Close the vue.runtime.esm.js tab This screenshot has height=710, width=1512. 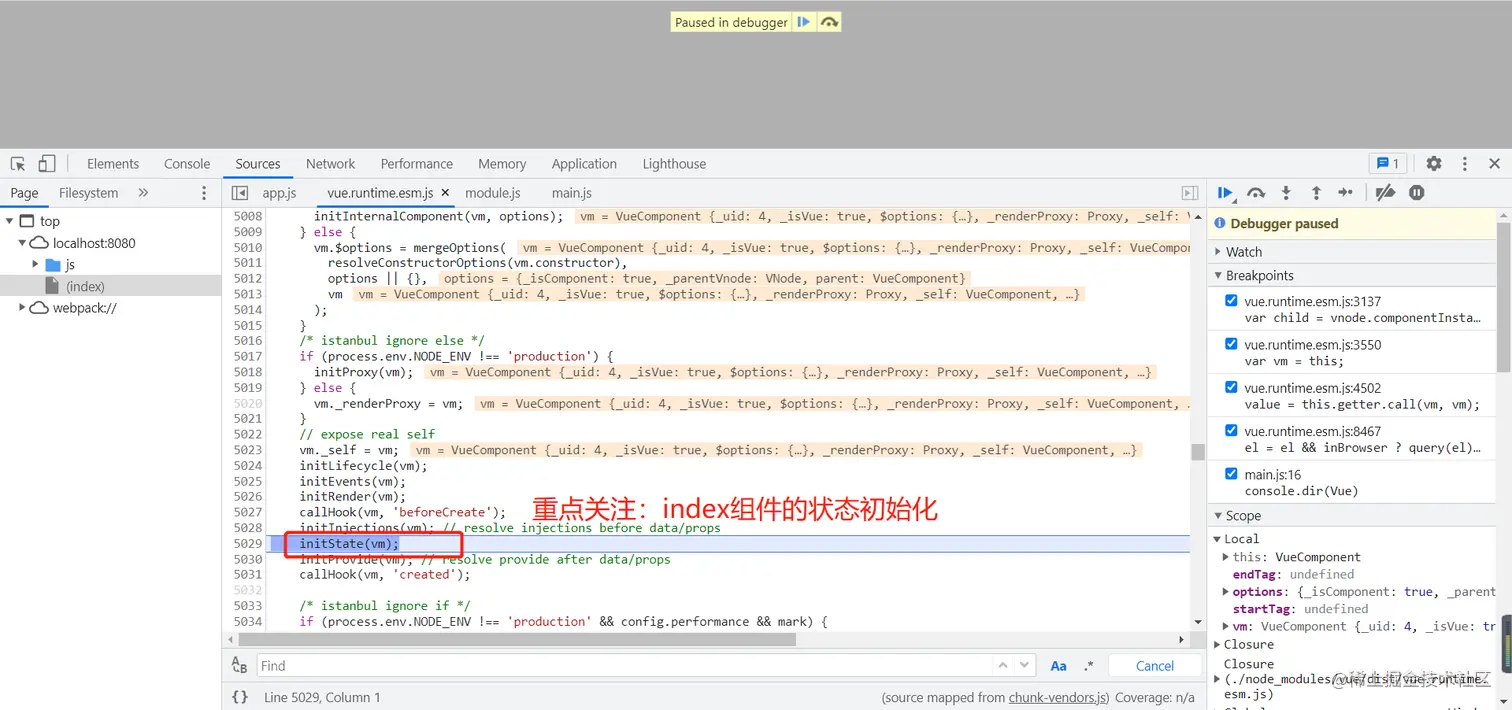point(445,193)
